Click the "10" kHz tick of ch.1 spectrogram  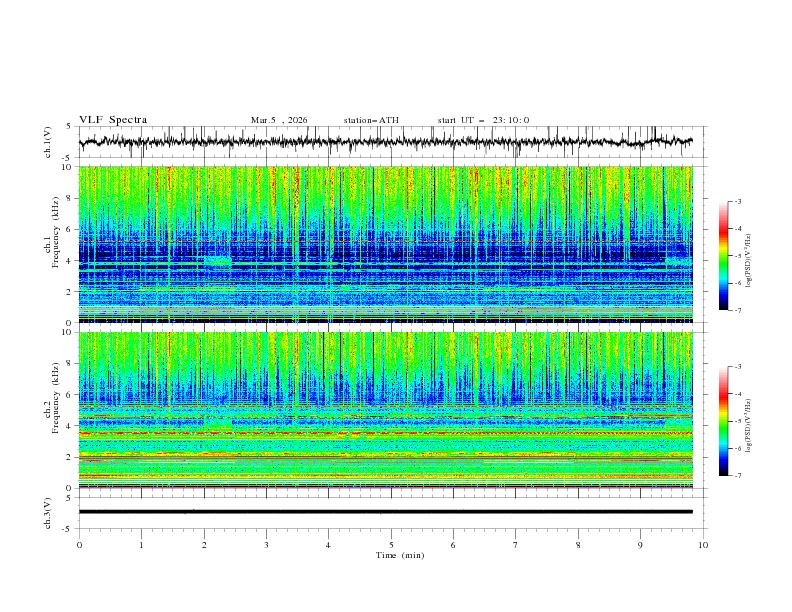68,167
